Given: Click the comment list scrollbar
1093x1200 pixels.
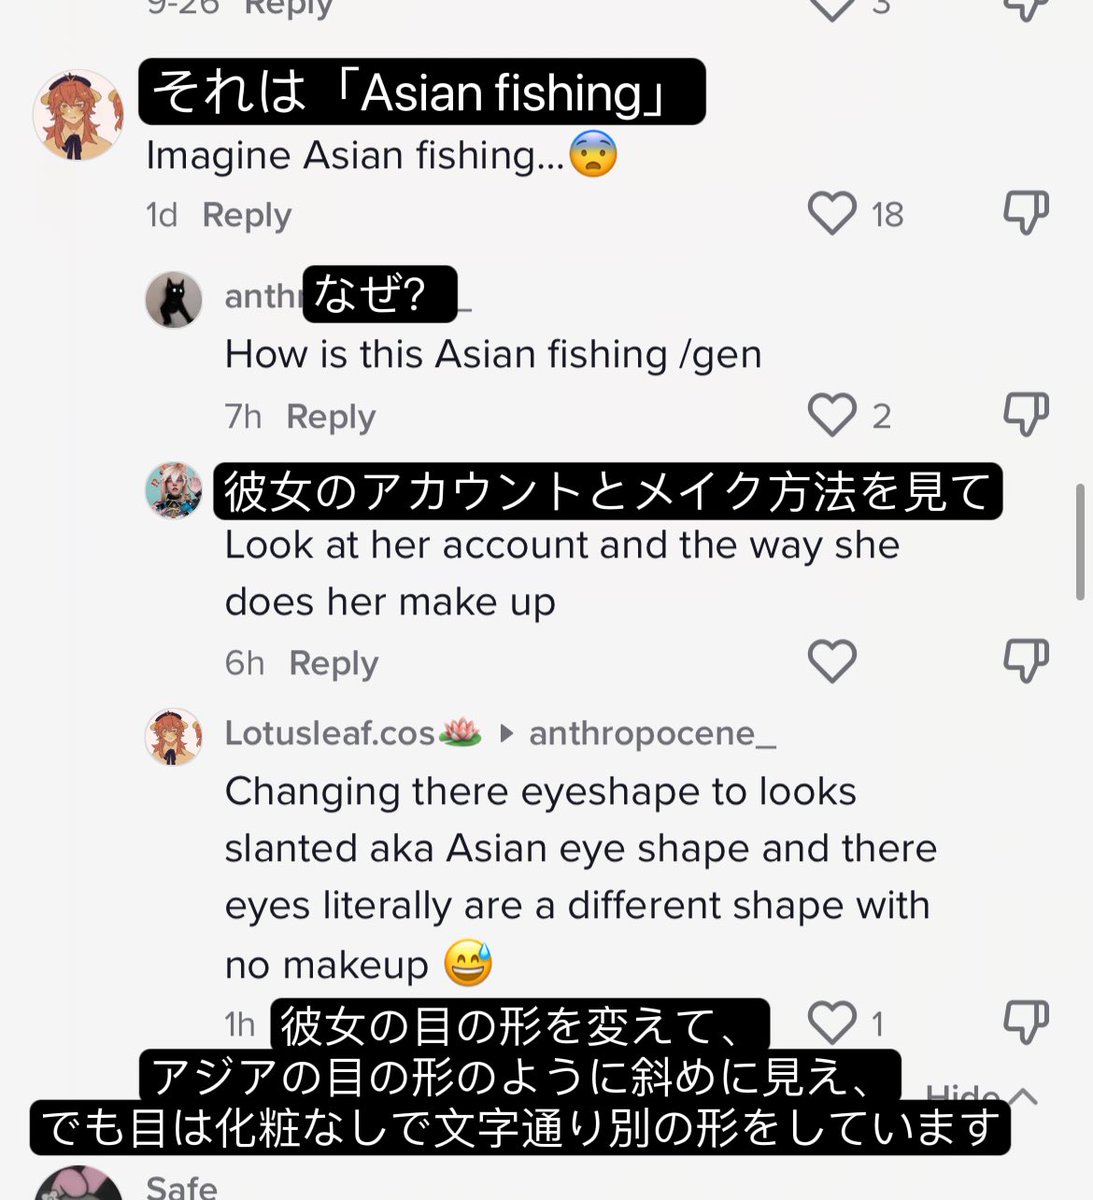Looking at the screenshot, I should click(x=1080, y=542).
